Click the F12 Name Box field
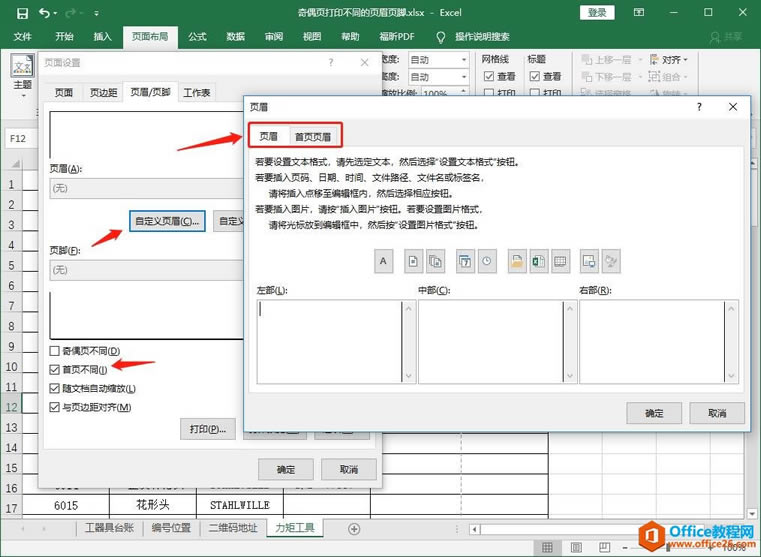The width and height of the screenshot is (761, 557). click(19, 139)
